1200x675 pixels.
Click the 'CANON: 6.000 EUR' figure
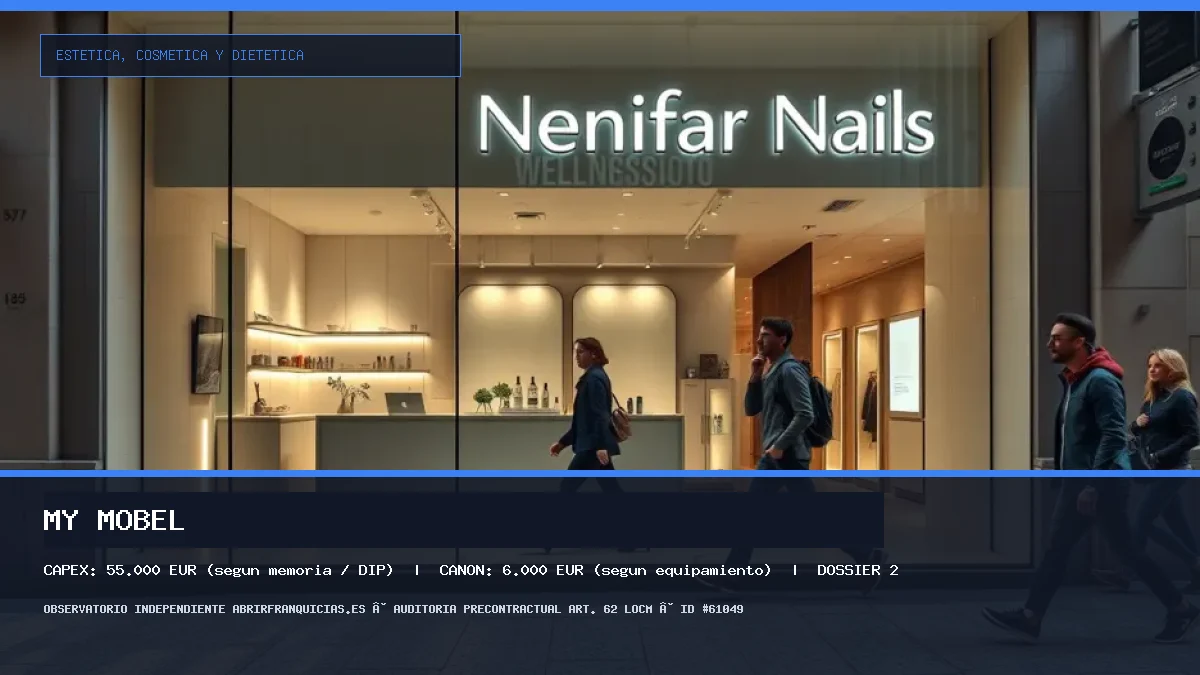click(x=511, y=570)
